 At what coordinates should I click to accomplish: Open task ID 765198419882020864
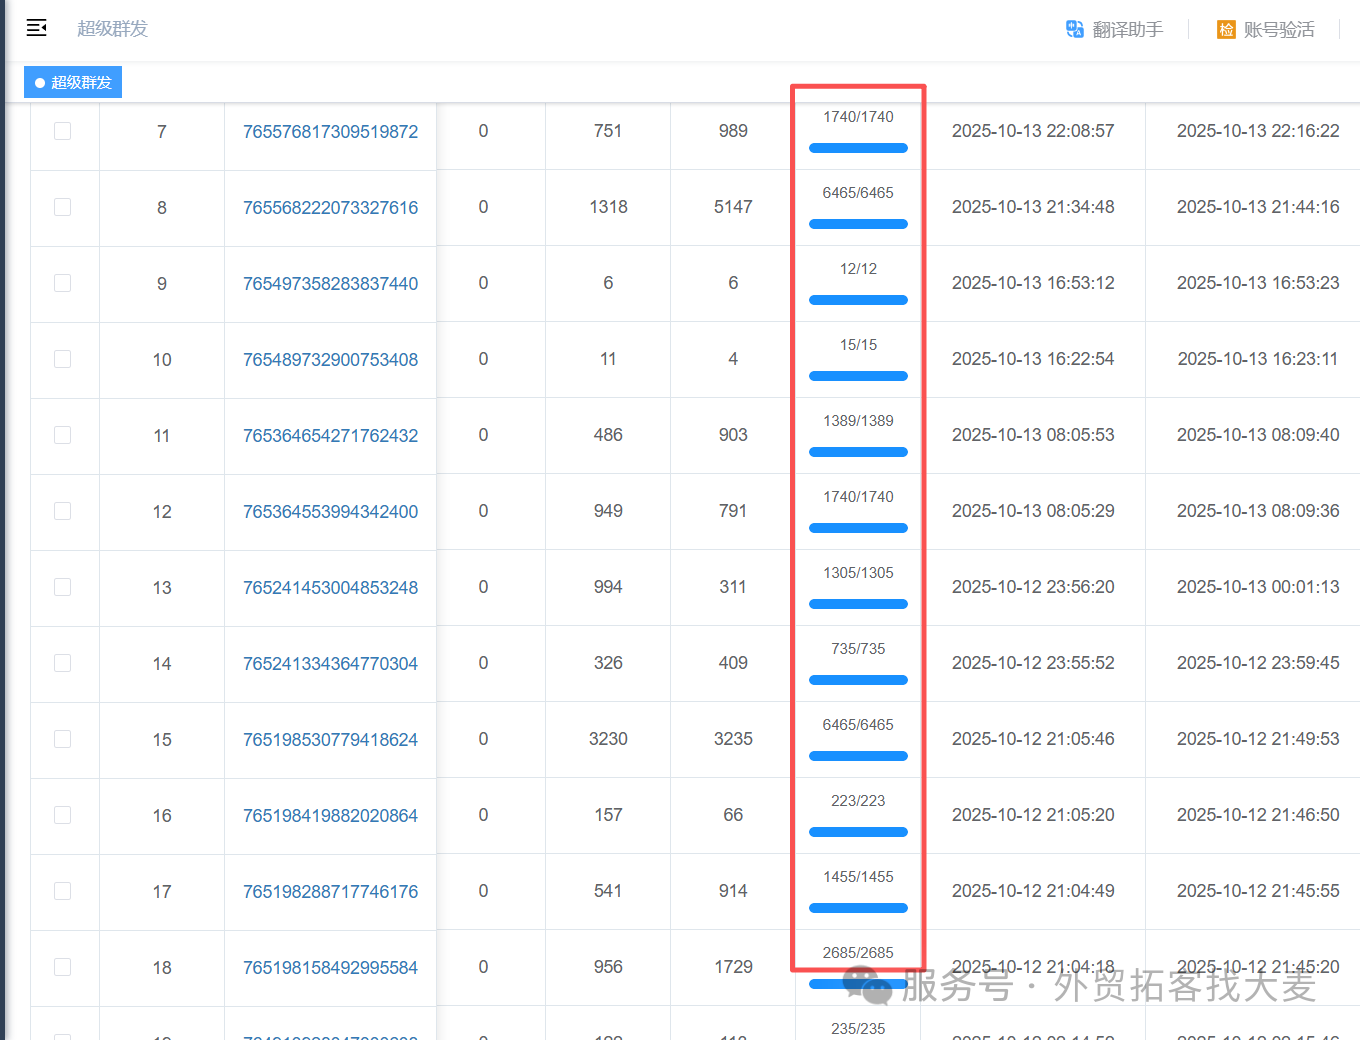coord(330,815)
